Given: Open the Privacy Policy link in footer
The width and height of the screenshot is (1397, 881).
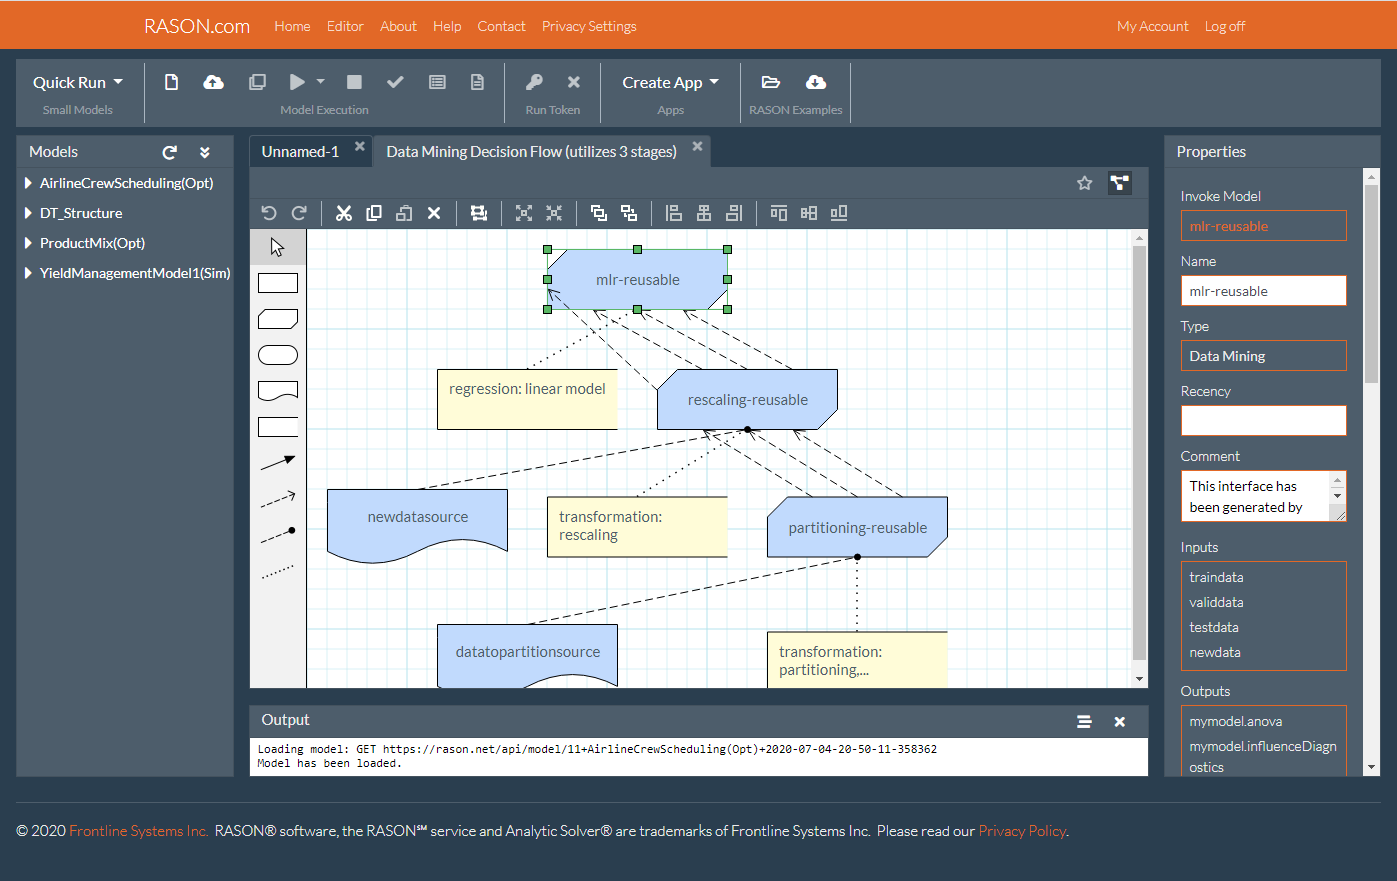Looking at the screenshot, I should pyautogui.click(x=1021, y=831).
